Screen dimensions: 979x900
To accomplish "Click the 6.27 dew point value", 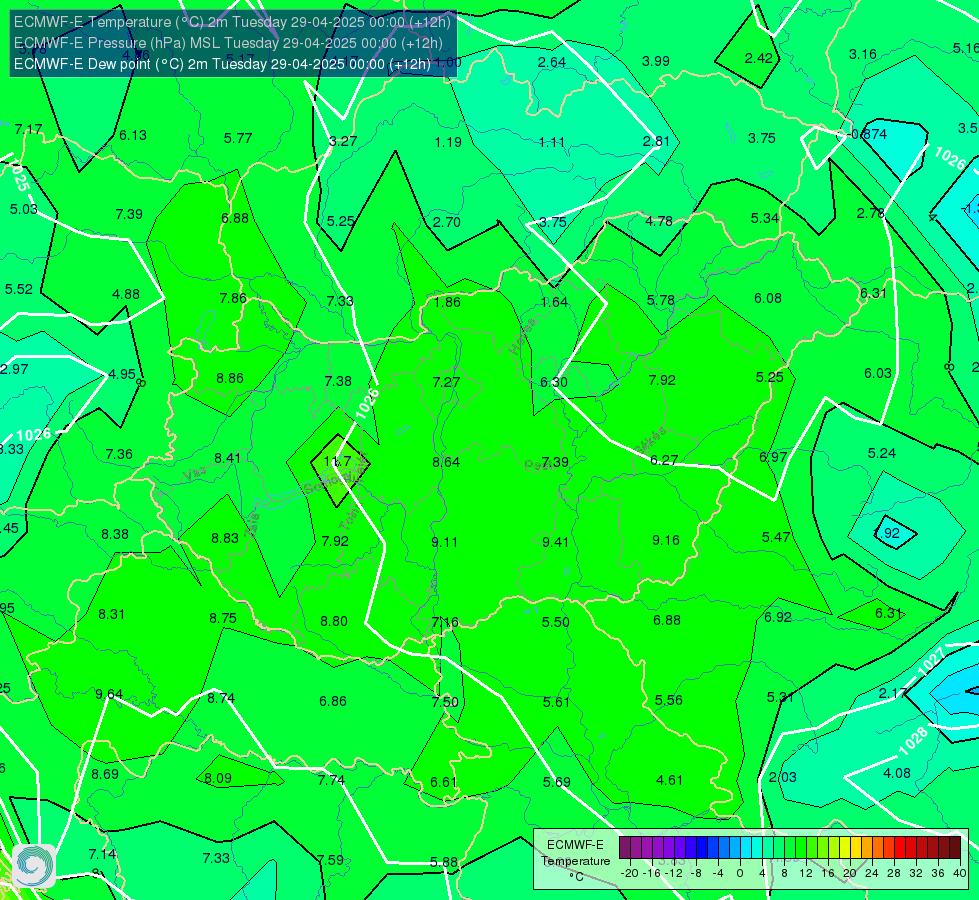I will coord(664,460).
